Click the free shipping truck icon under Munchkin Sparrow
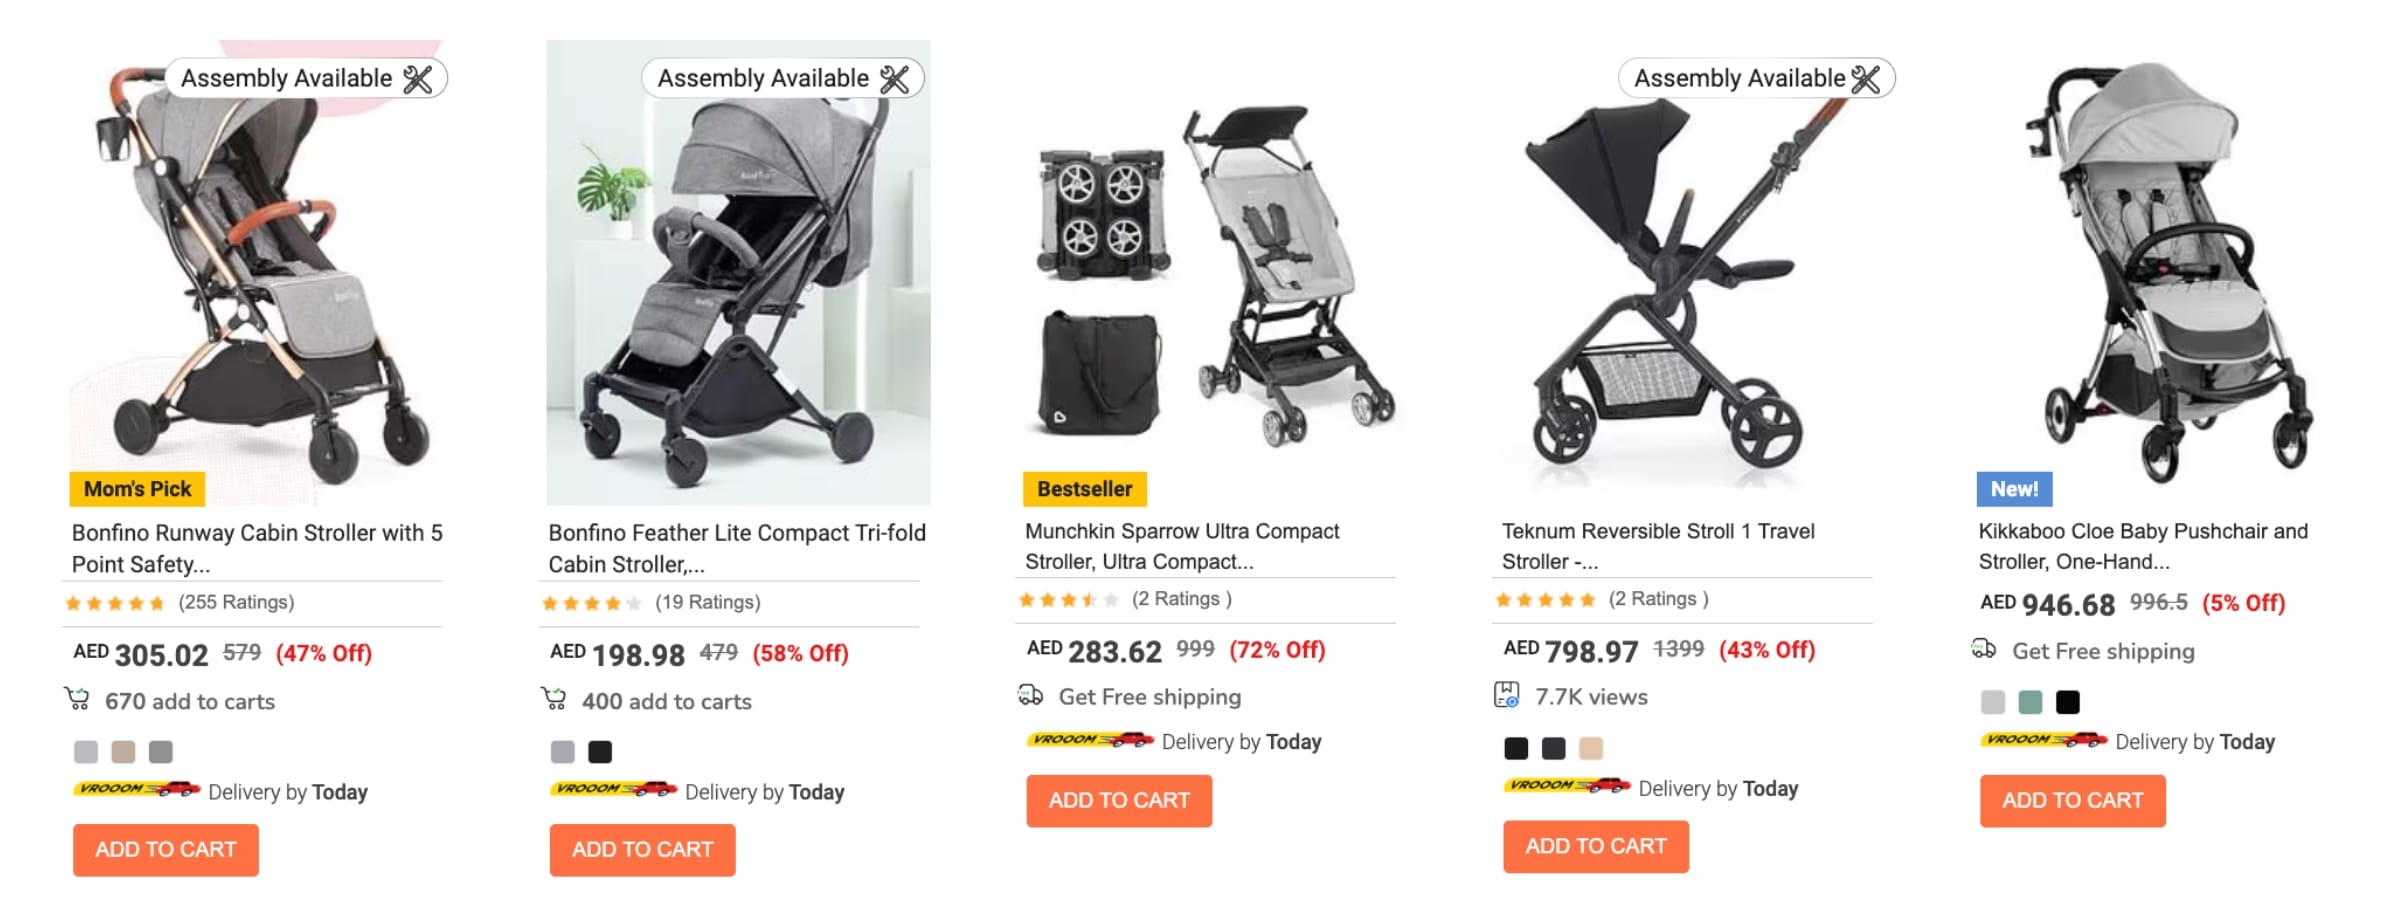 pos(1030,695)
